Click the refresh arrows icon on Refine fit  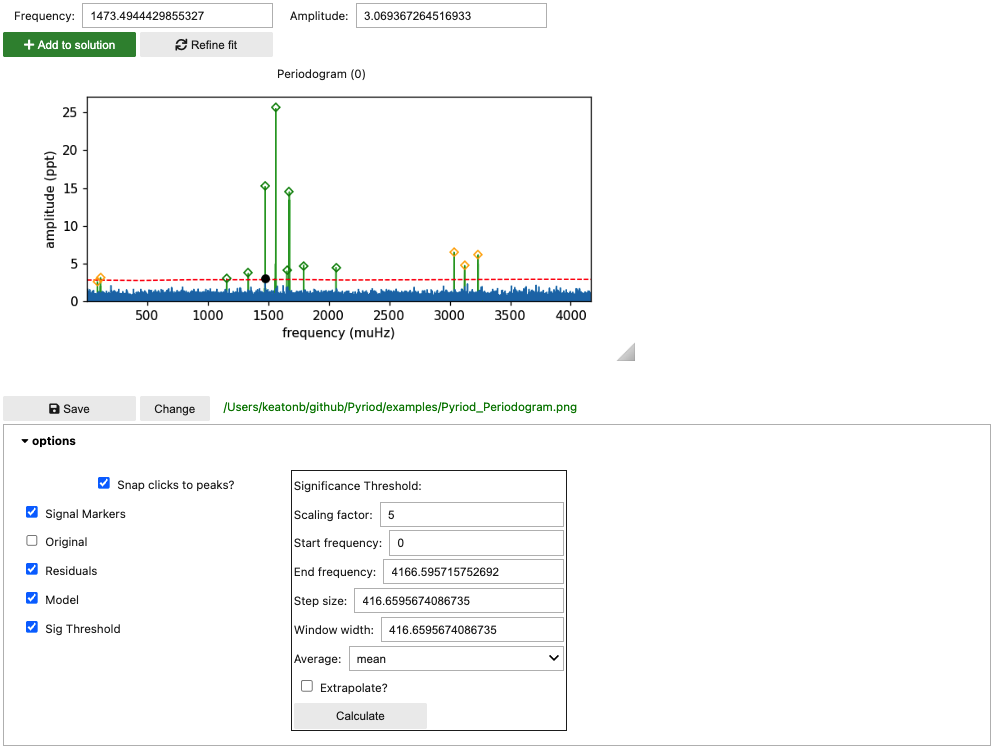click(181, 45)
